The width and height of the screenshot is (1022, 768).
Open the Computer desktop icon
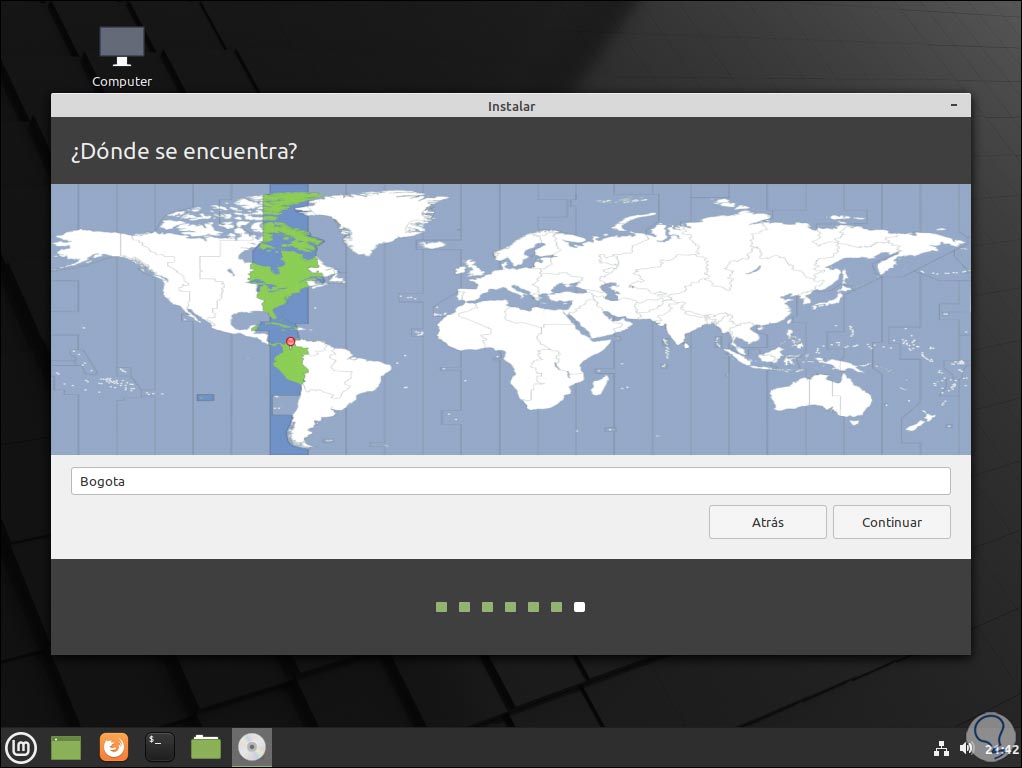[x=121, y=45]
